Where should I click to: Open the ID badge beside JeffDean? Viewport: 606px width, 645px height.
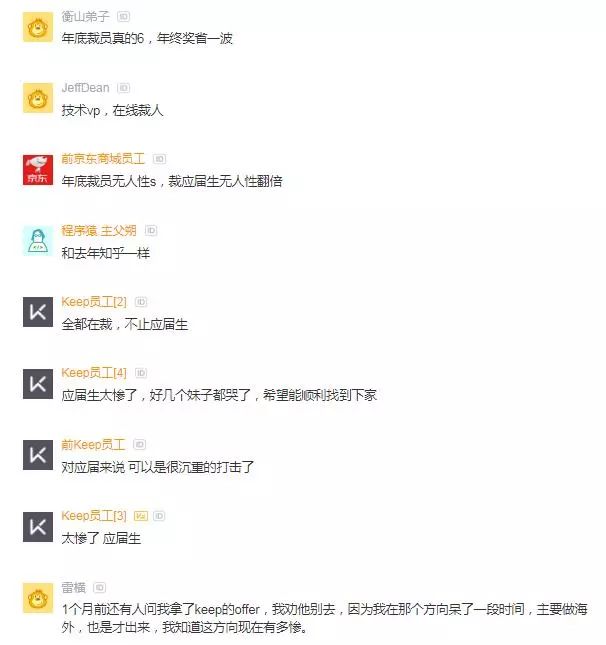click(123, 88)
